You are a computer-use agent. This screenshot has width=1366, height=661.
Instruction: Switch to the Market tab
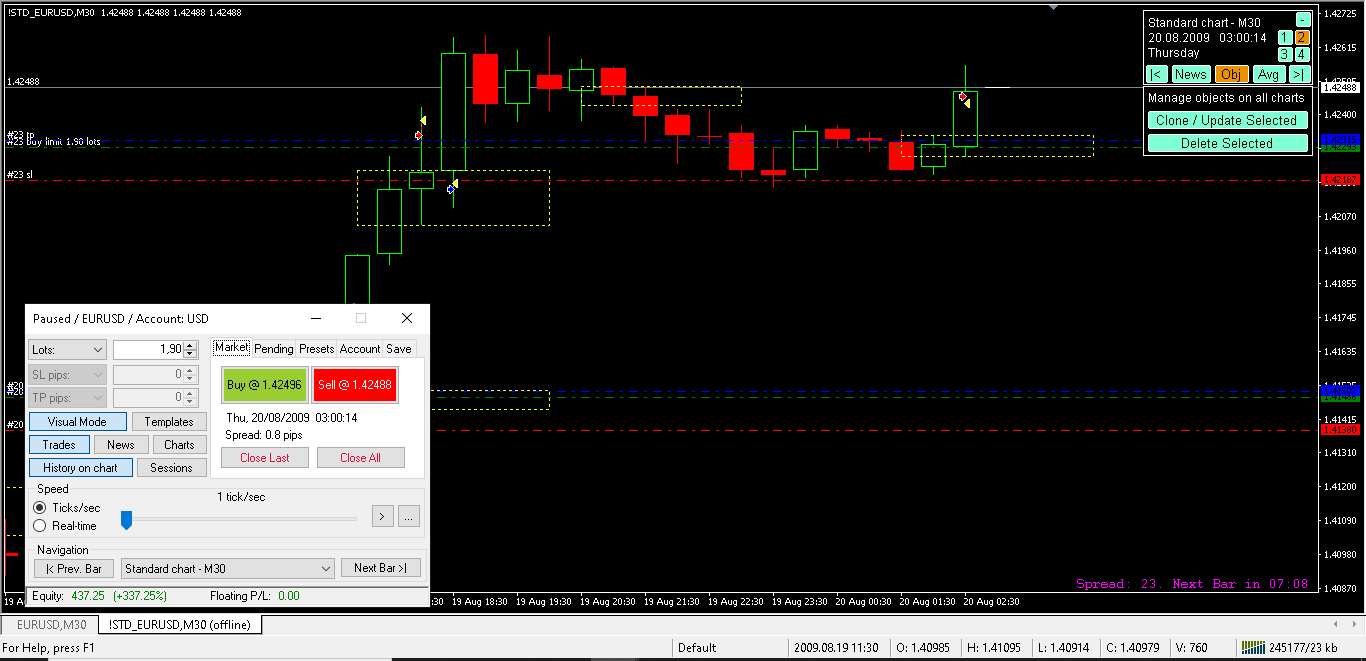(231, 347)
